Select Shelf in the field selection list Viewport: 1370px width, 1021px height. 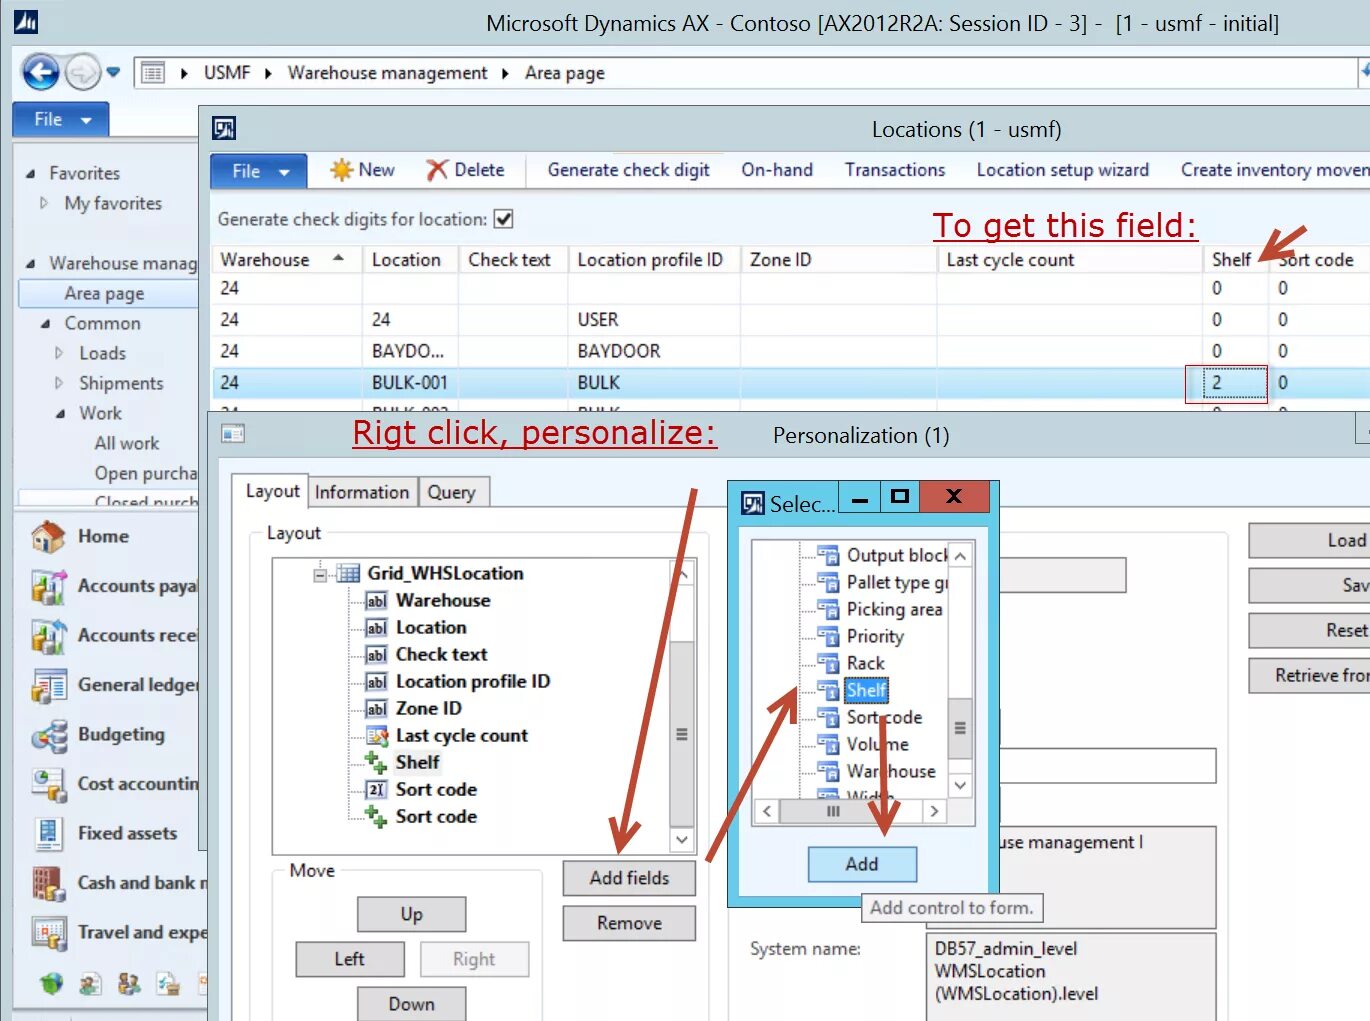(x=866, y=690)
